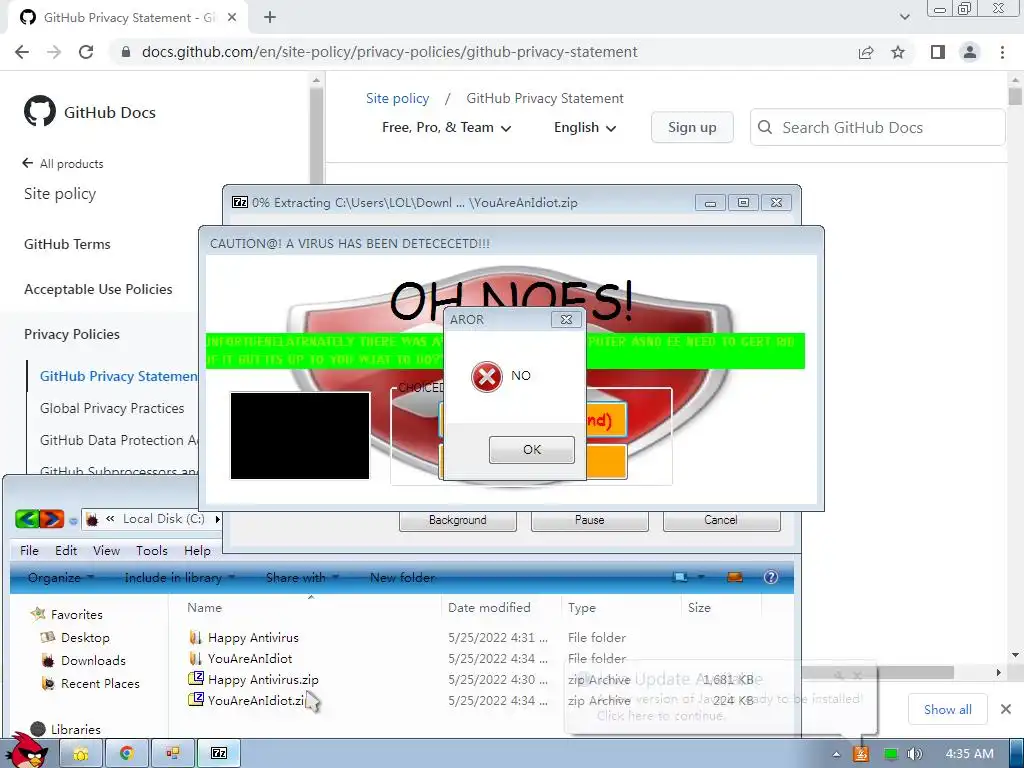Screen dimensions: 1024x768
Task: Click the Java update tray icon
Action: [861, 754]
